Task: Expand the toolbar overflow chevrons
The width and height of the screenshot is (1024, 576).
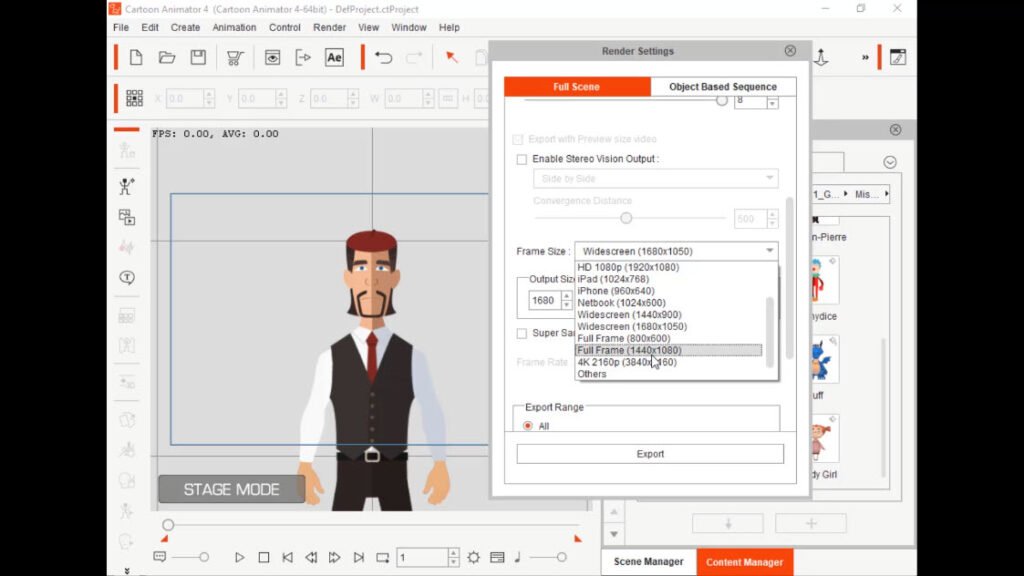Action: [865, 57]
